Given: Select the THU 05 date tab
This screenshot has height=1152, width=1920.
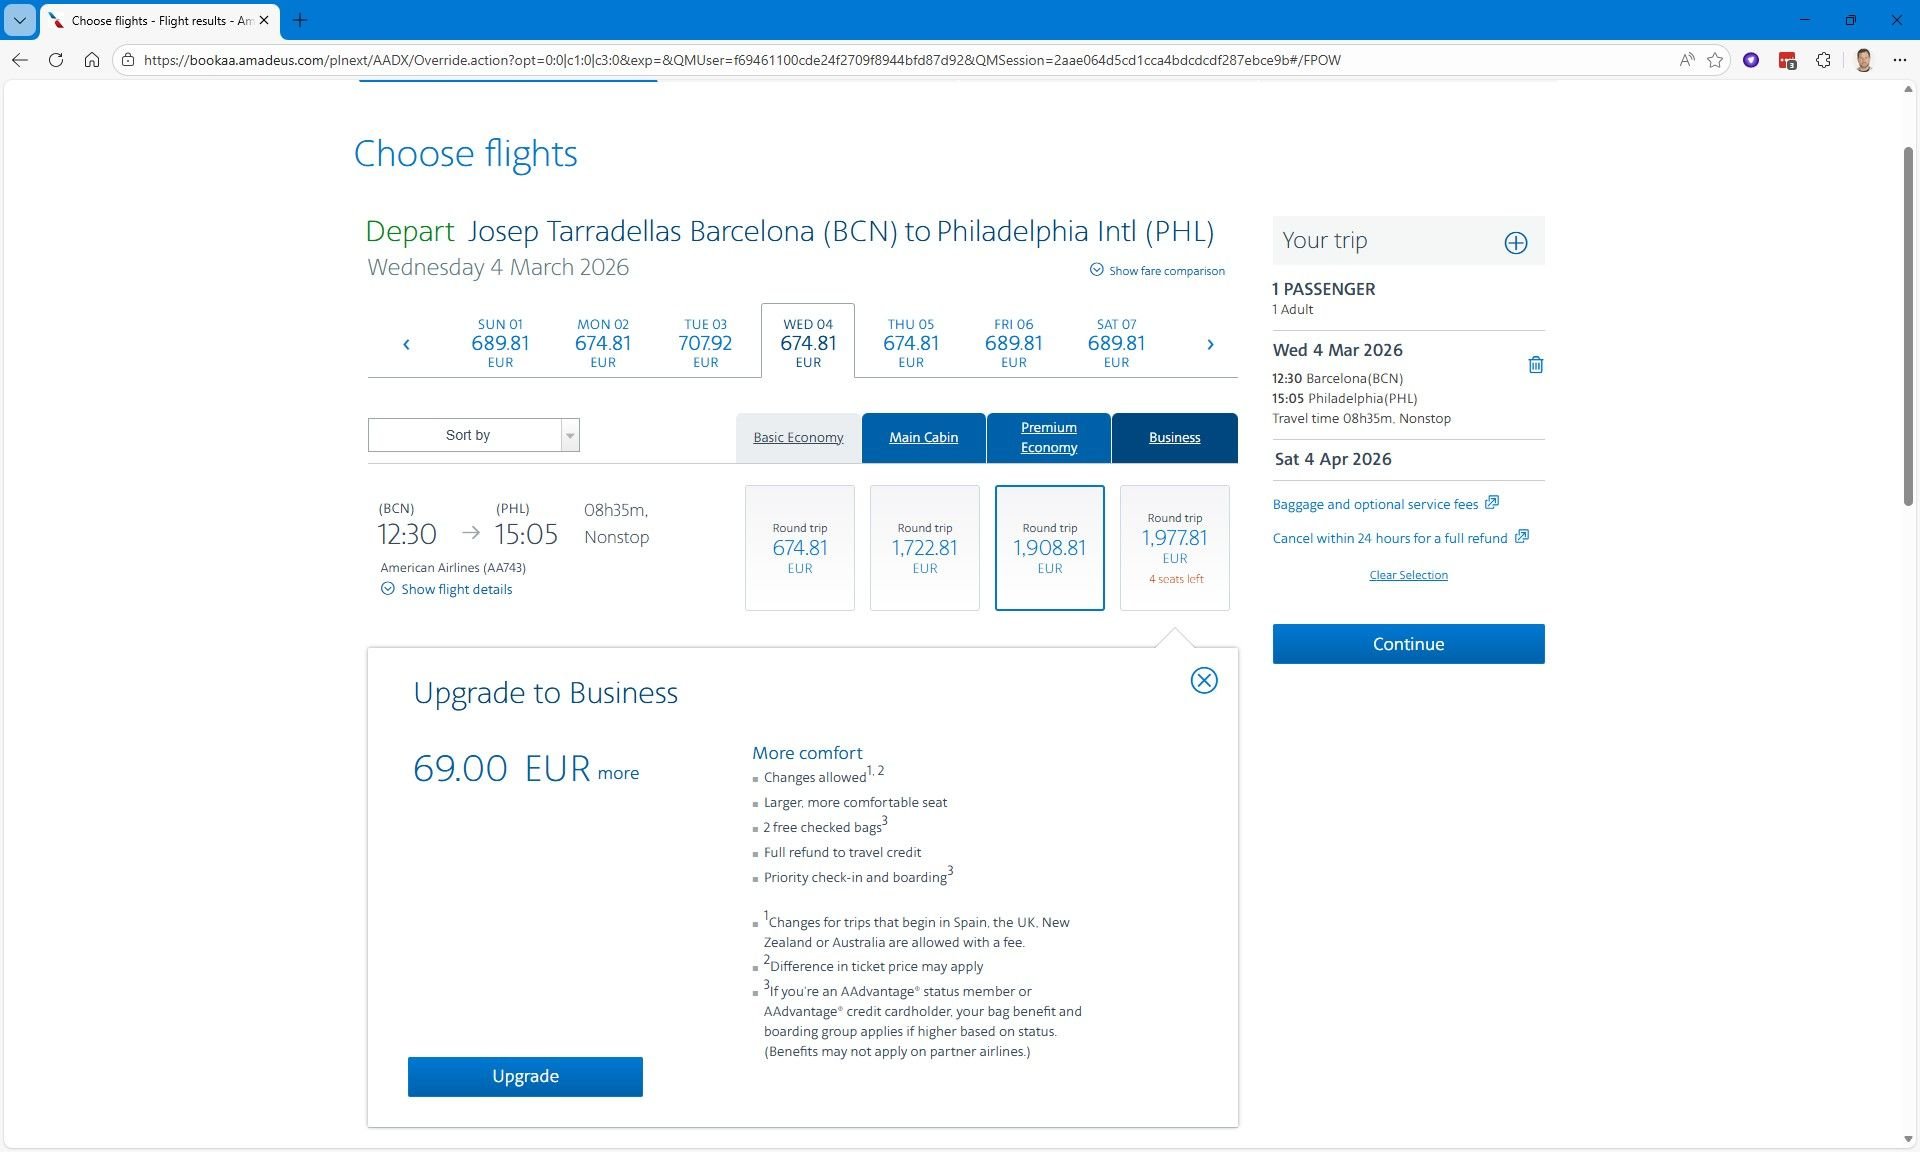Looking at the screenshot, I should 910,343.
